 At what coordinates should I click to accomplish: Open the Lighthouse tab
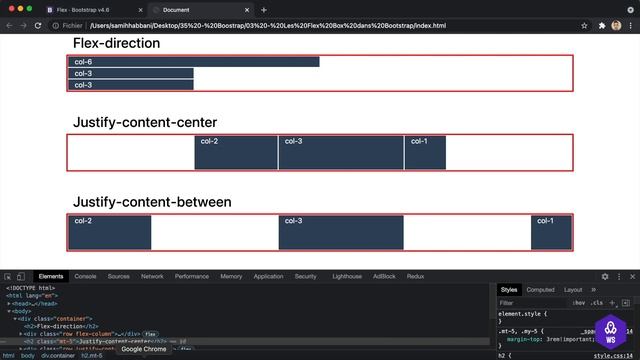[347, 276]
